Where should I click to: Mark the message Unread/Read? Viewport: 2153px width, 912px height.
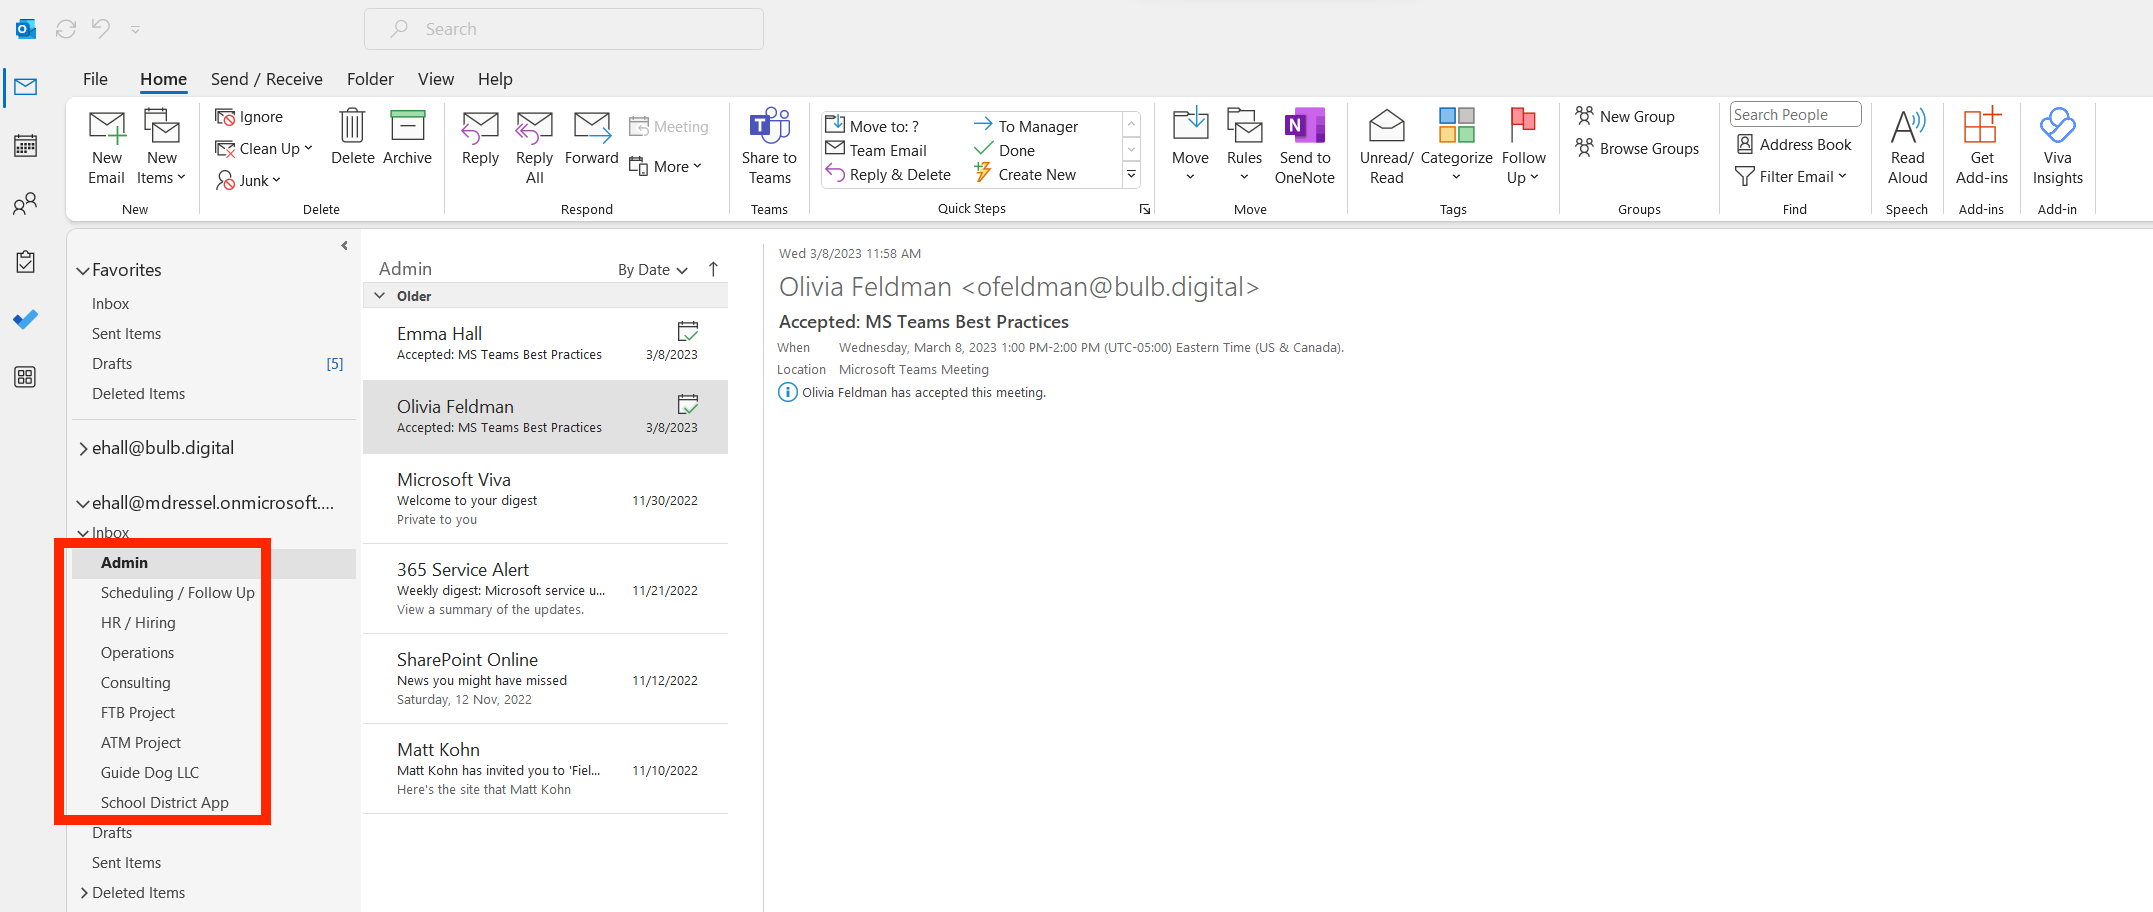1386,145
